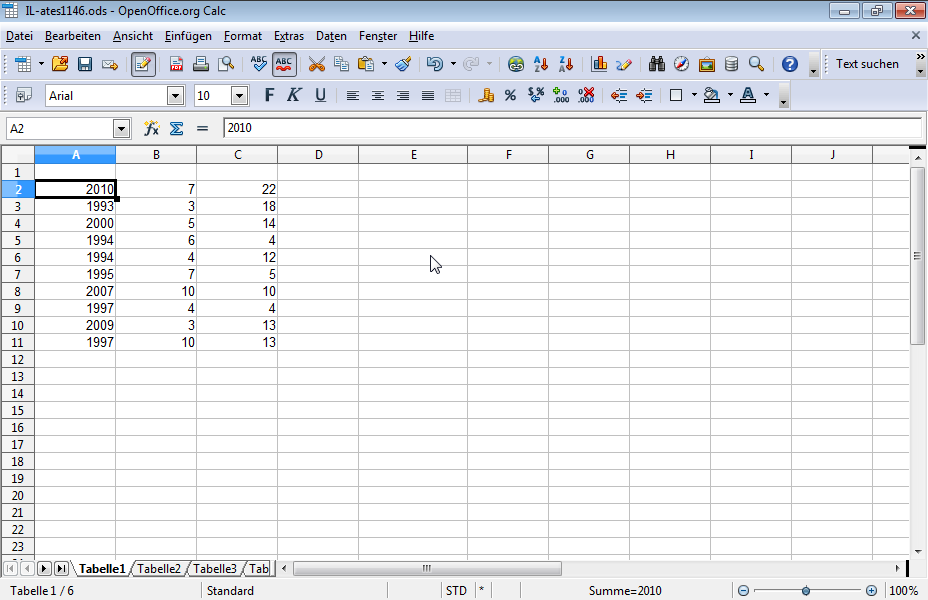Screen dimensions: 928x600
Task: Expand the Name Box A2 dropdown
Action: point(121,128)
